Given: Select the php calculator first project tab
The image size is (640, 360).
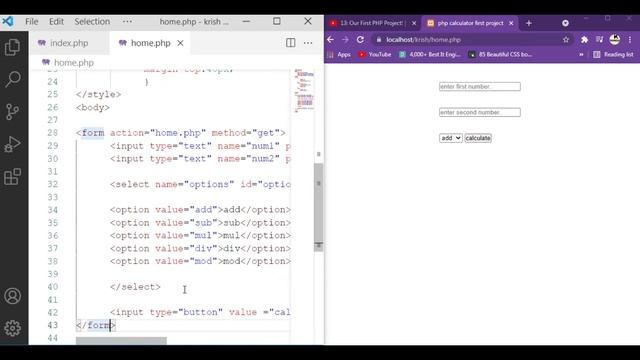Looking at the screenshot, I should tap(469, 23).
